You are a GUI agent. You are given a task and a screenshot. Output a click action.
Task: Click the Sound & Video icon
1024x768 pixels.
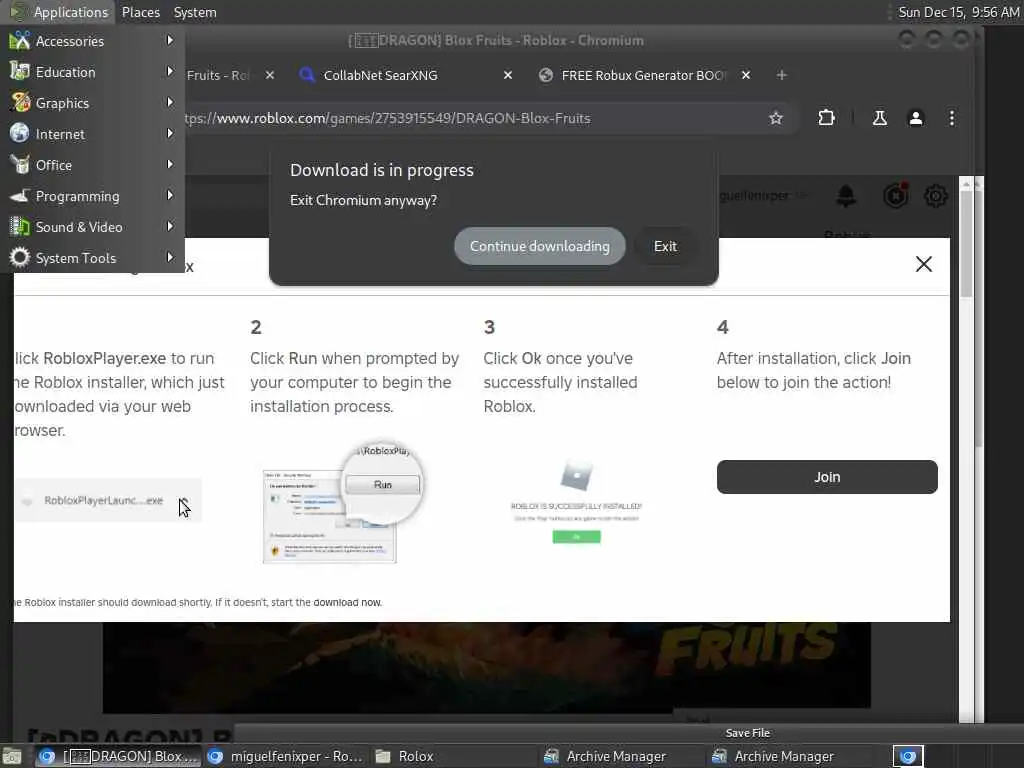[20, 227]
